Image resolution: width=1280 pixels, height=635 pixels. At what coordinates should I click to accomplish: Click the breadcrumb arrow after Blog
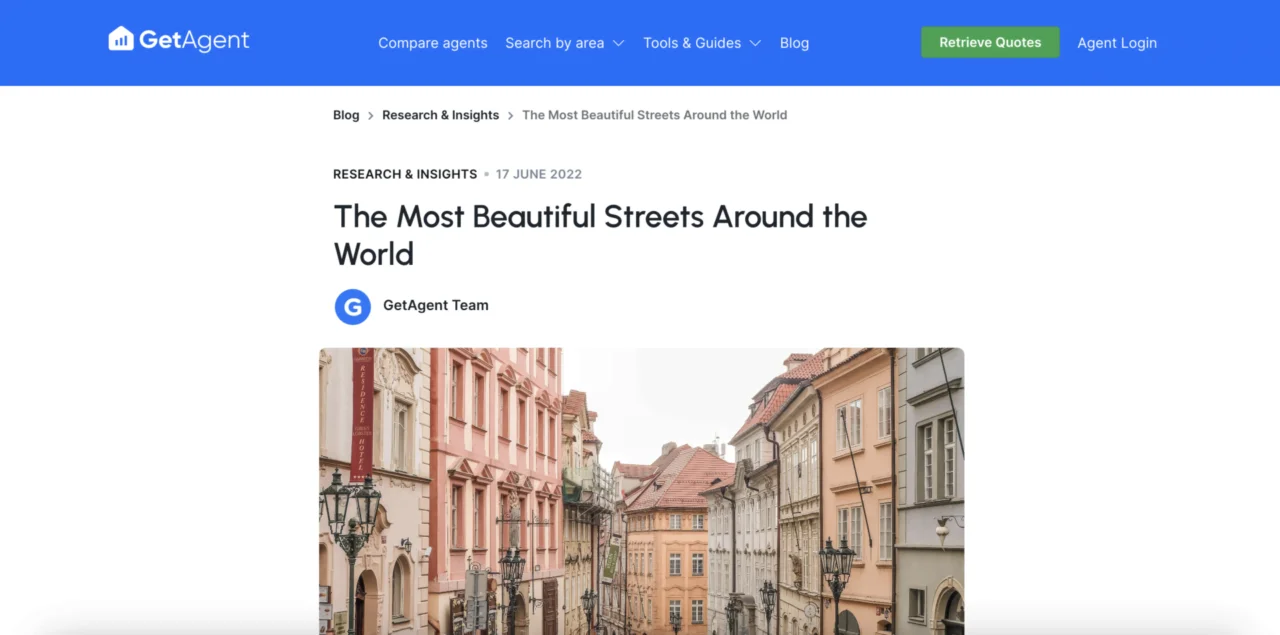coord(371,116)
